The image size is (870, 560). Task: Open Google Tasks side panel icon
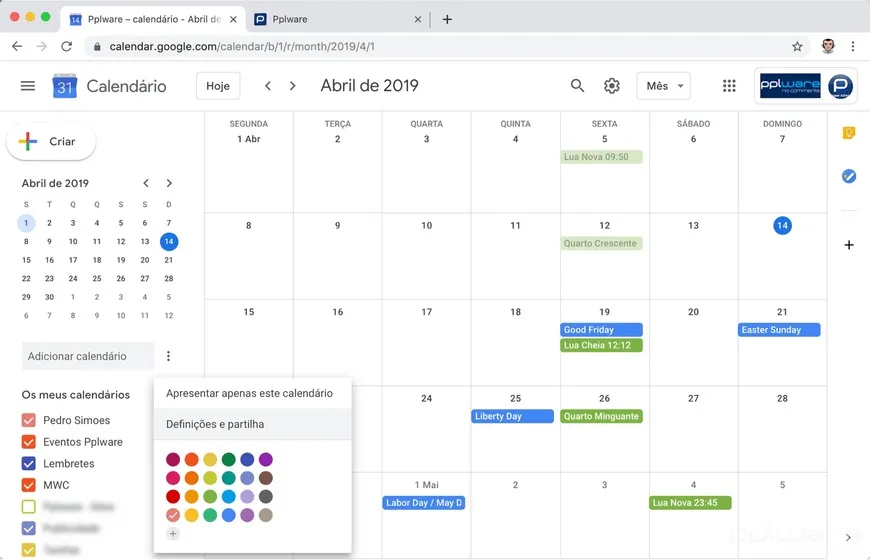(x=848, y=176)
